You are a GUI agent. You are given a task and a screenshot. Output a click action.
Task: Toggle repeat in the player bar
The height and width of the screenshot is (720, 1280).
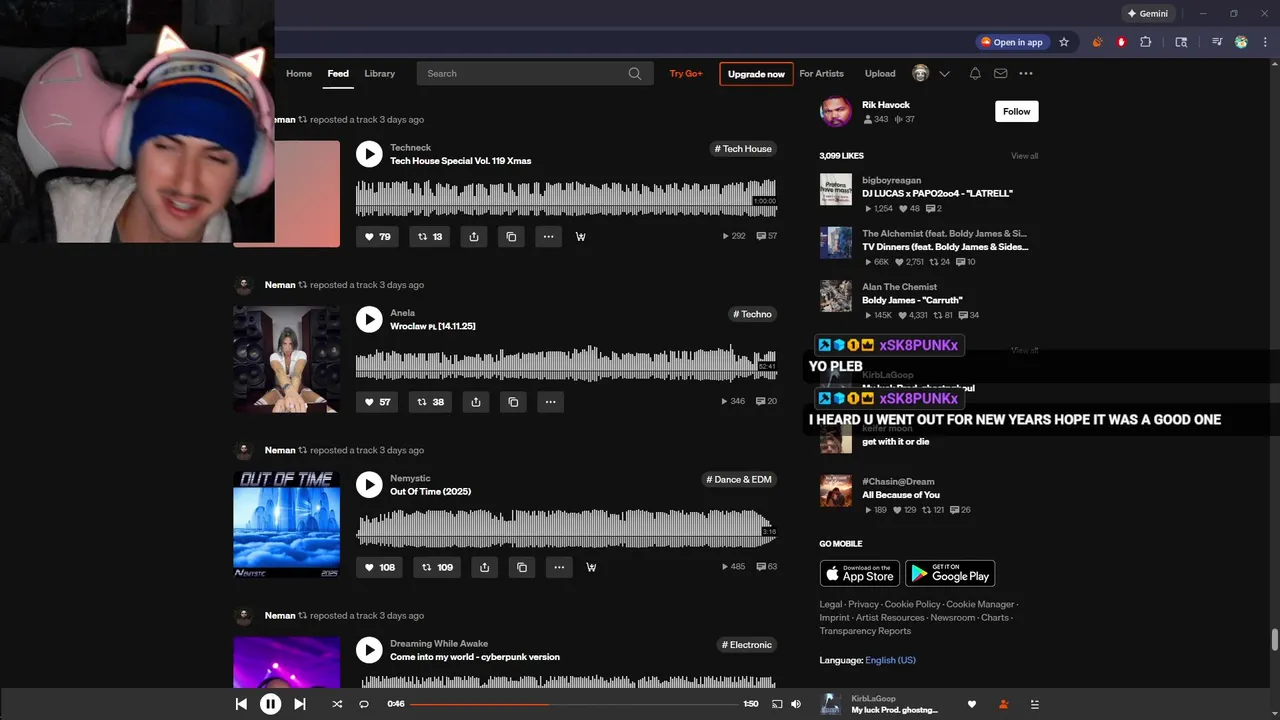click(364, 704)
